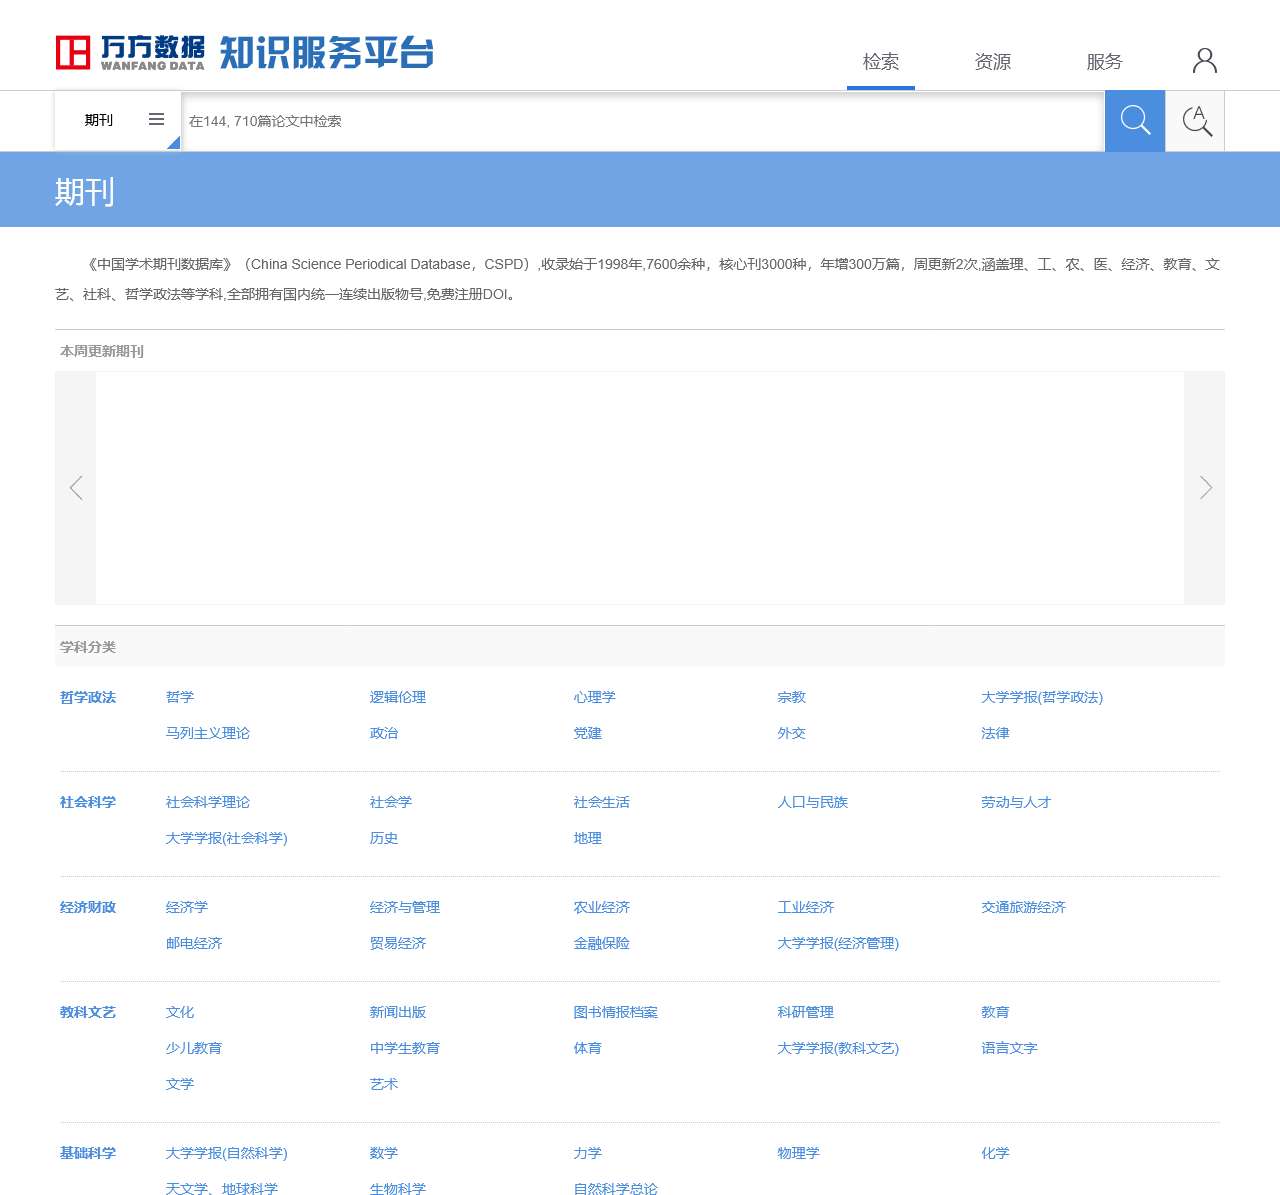Switch to the 检索 tab
The width and height of the screenshot is (1280, 1195).
point(881,62)
